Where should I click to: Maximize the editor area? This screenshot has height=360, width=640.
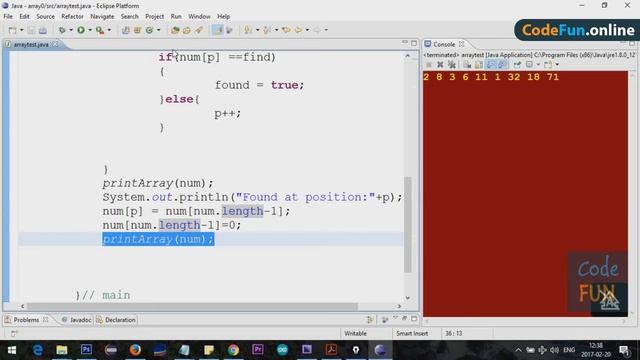[414, 43]
